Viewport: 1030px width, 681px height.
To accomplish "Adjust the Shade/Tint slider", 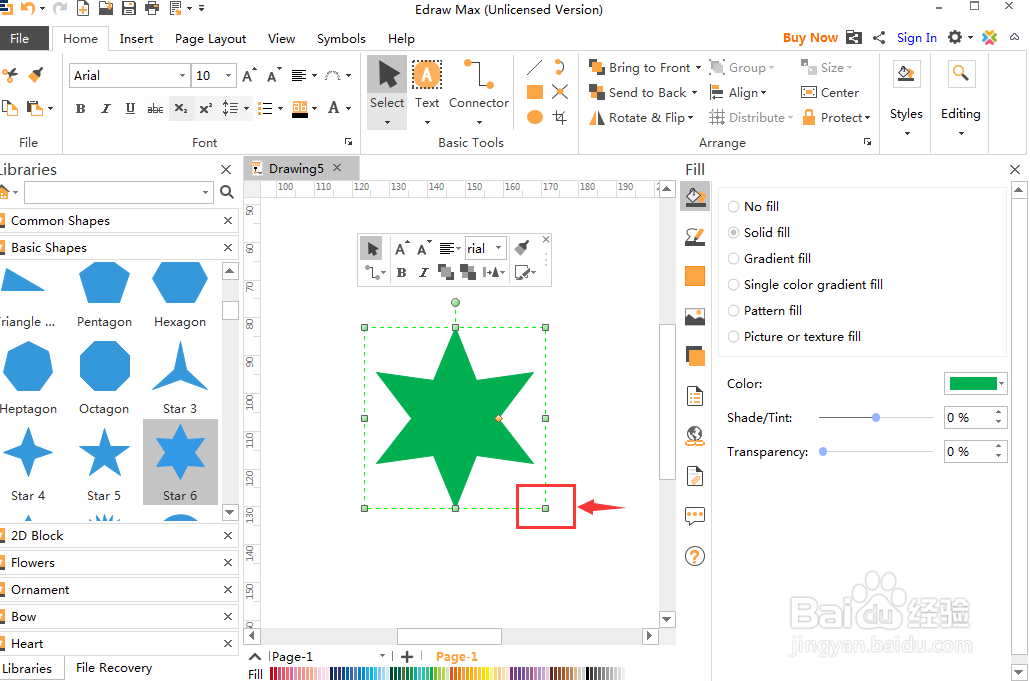I will [876, 418].
